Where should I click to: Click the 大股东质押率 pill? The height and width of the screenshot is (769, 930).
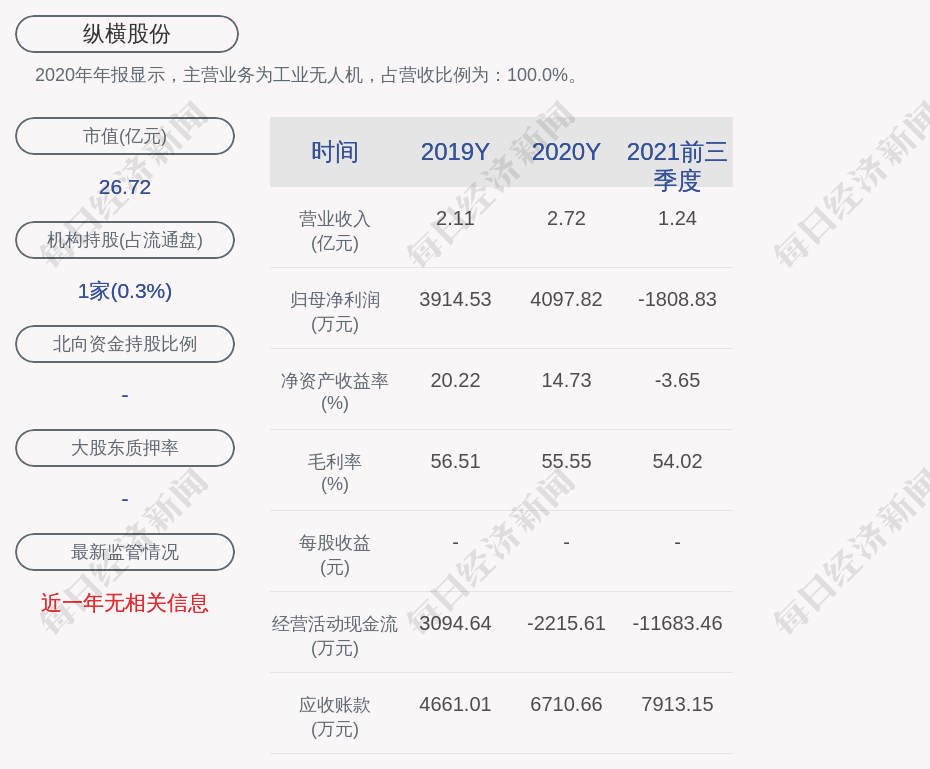pyautogui.click(x=125, y=448)
